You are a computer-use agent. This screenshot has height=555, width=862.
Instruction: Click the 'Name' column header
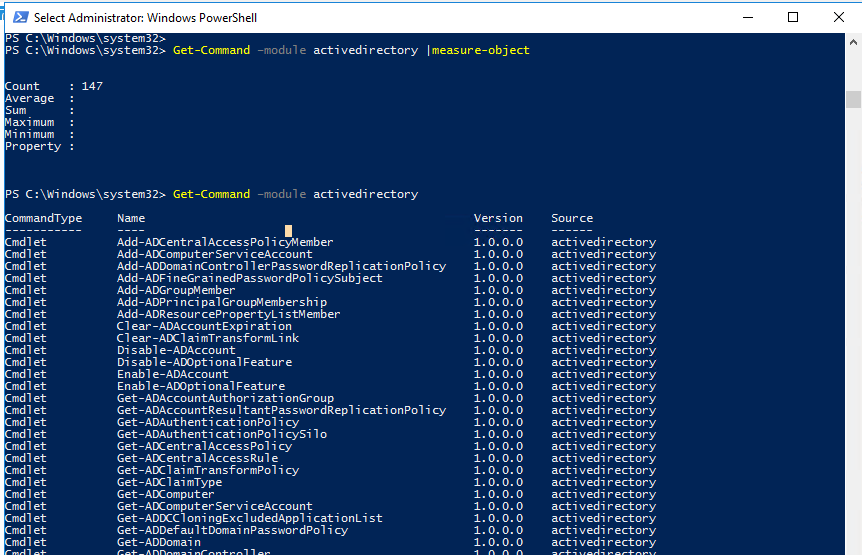point(131,218)
